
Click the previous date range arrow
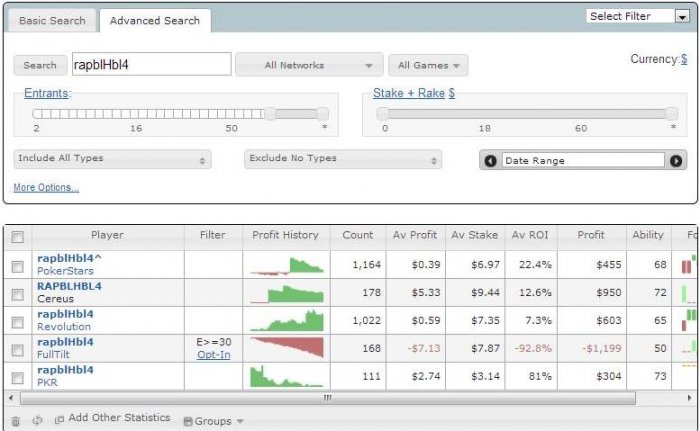[x=491, y=161]
